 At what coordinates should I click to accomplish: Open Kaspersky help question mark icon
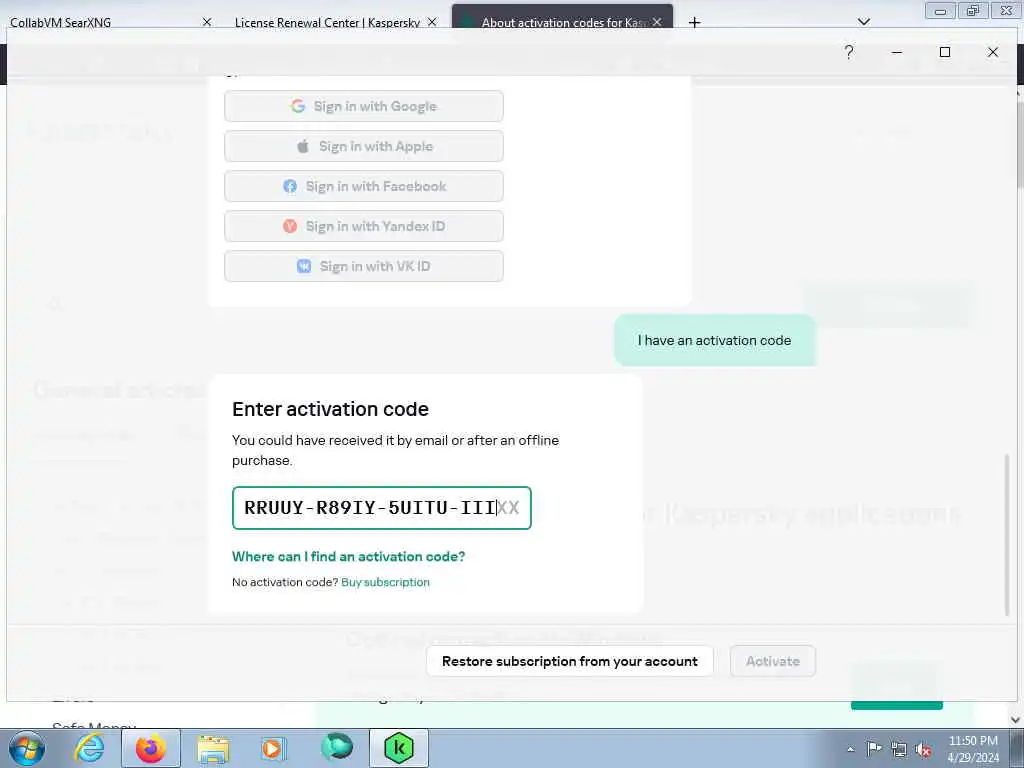(848, 52)
